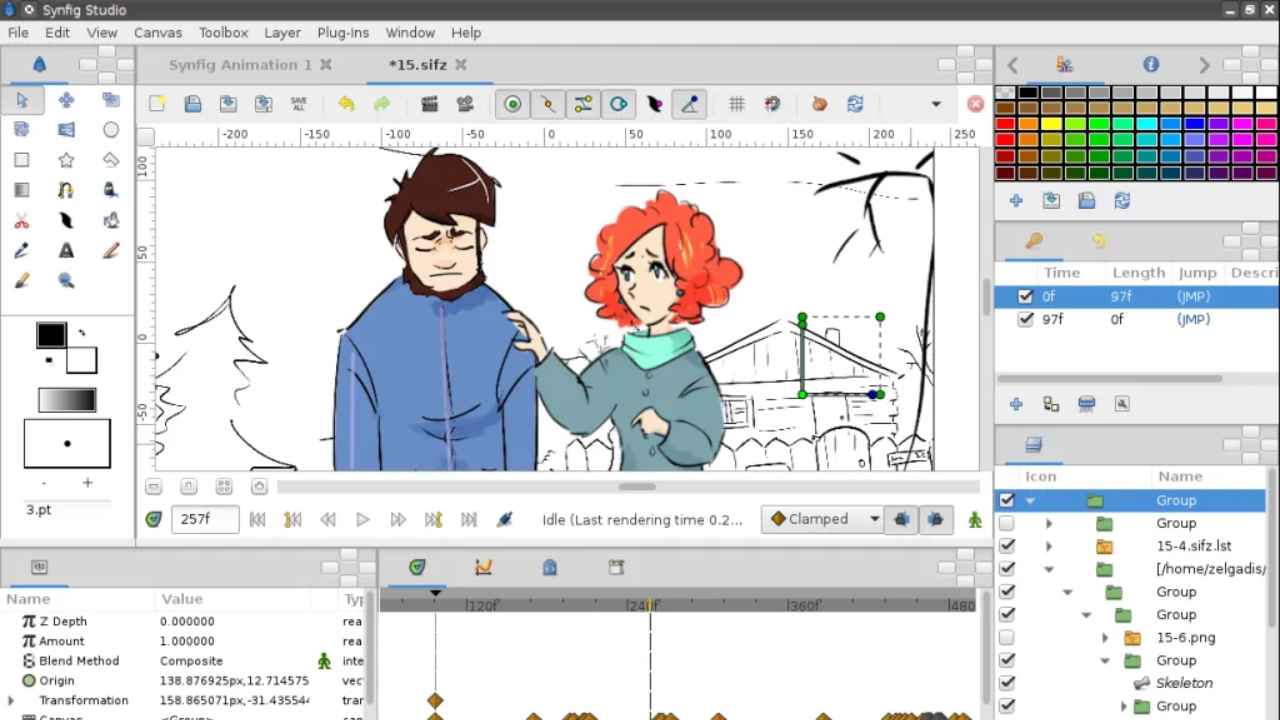Screen dimensions: 1280x720
Task: Create a new document from toolbar
Action: pos(157,104)
